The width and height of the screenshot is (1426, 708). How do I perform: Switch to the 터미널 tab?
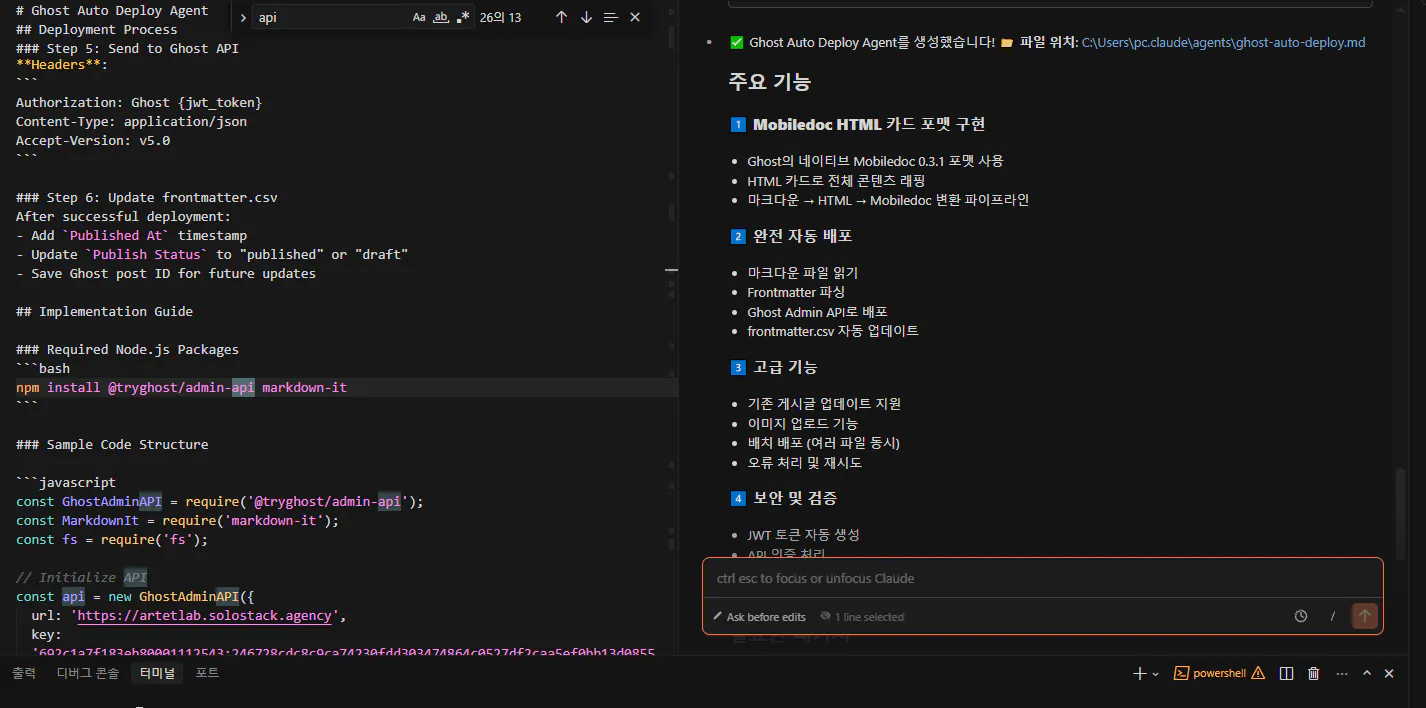[x=157, y=673]
